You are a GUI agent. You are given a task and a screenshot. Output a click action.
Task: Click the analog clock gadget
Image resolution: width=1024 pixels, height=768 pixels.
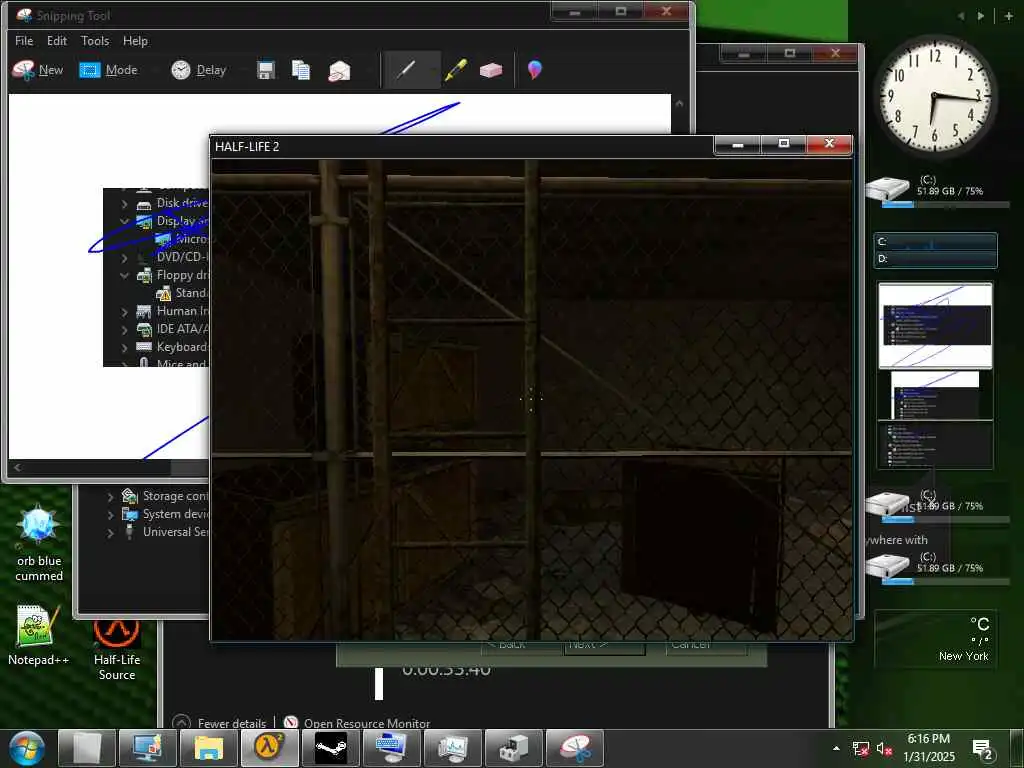pyautogui.click(x=934, y=95)
